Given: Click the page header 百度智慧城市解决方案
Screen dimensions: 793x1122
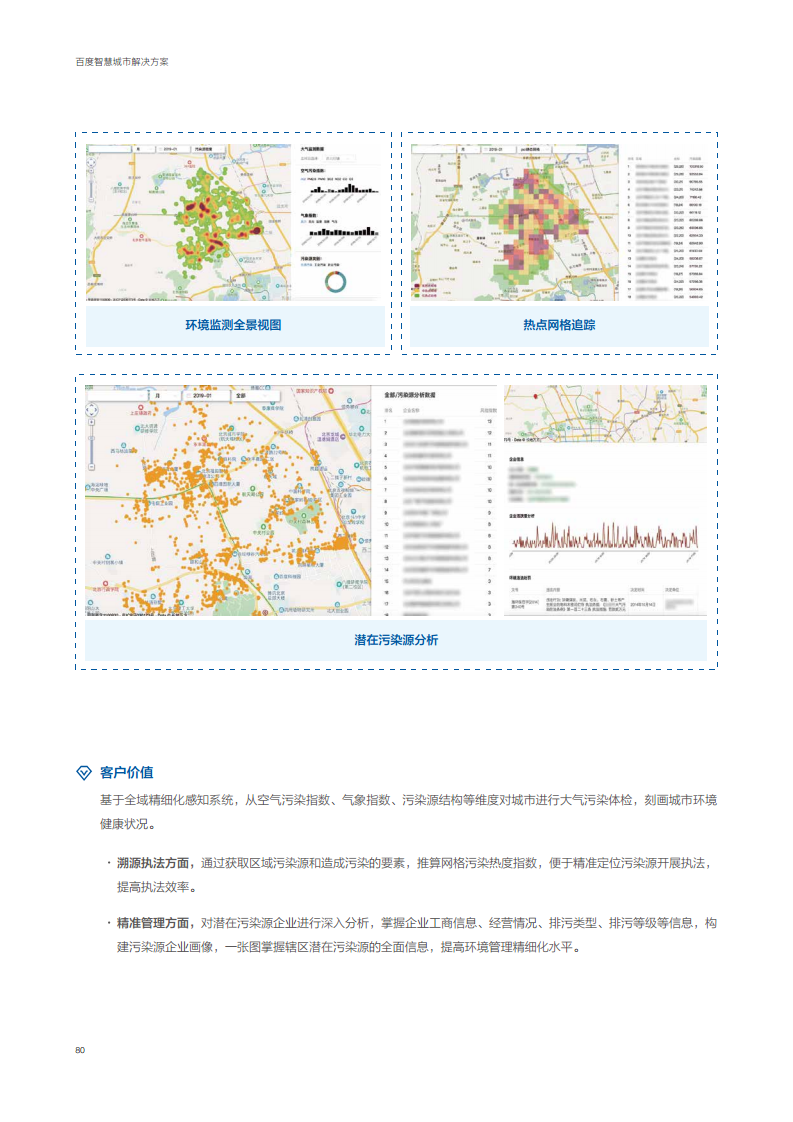Looking at the screenshot, I should (x=122, y=62).
